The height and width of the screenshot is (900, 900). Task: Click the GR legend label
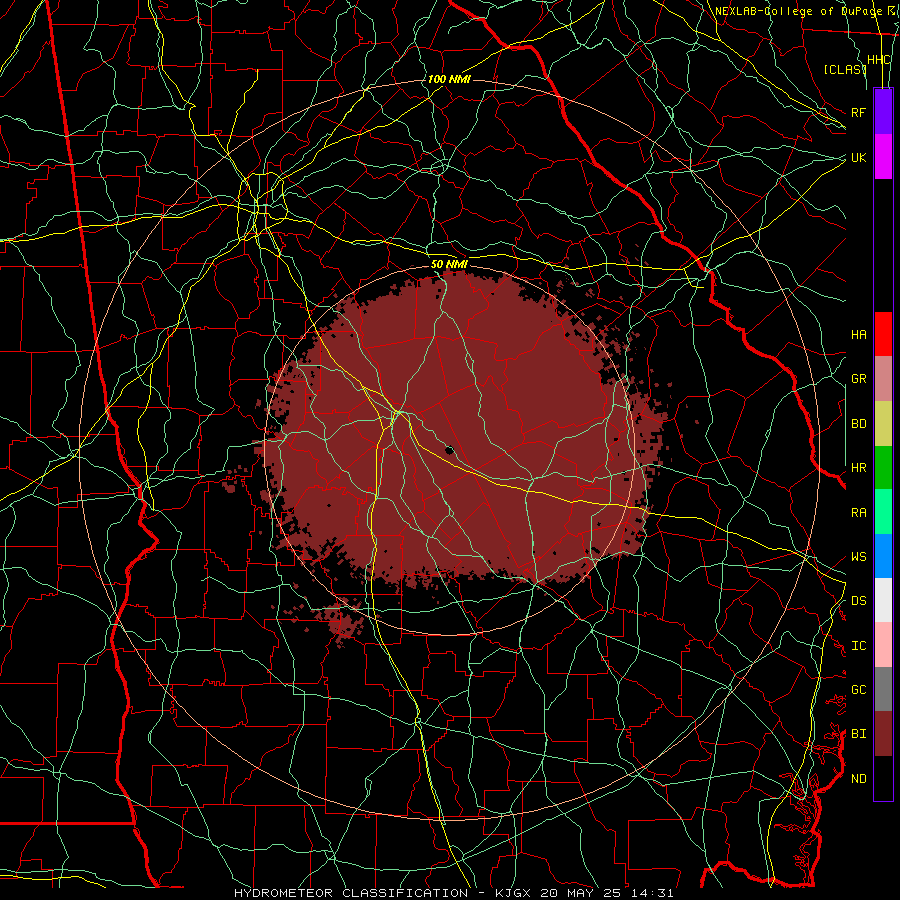click(859, 379)
